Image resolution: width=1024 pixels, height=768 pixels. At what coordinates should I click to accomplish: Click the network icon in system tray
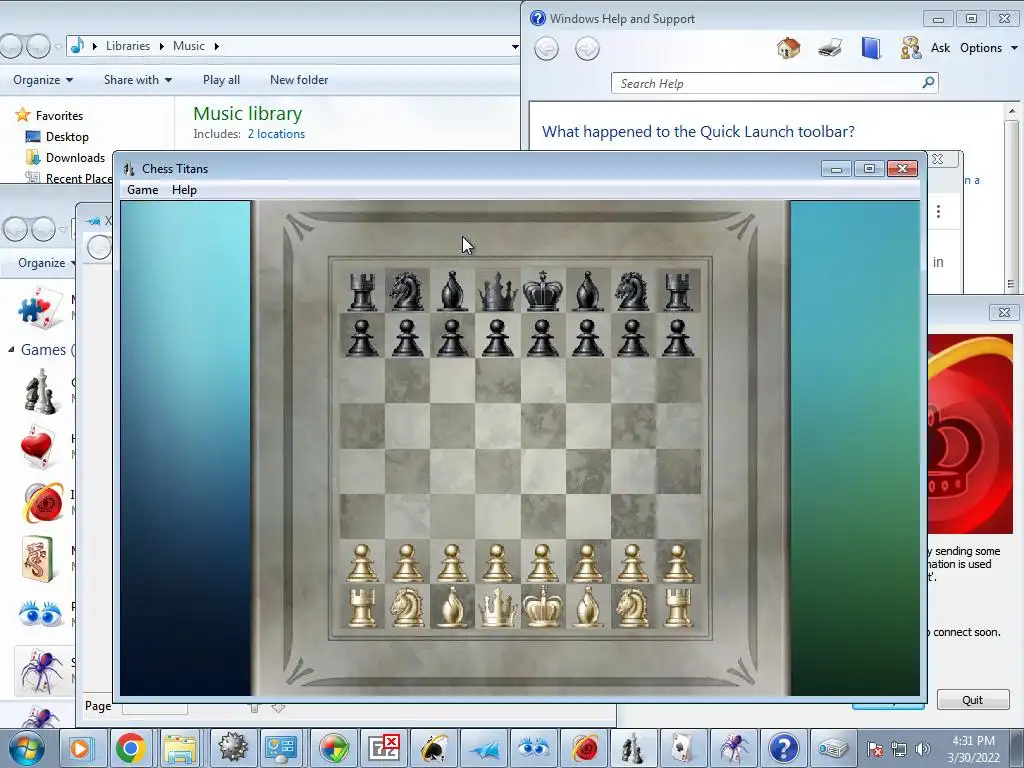tap(899, 748)
